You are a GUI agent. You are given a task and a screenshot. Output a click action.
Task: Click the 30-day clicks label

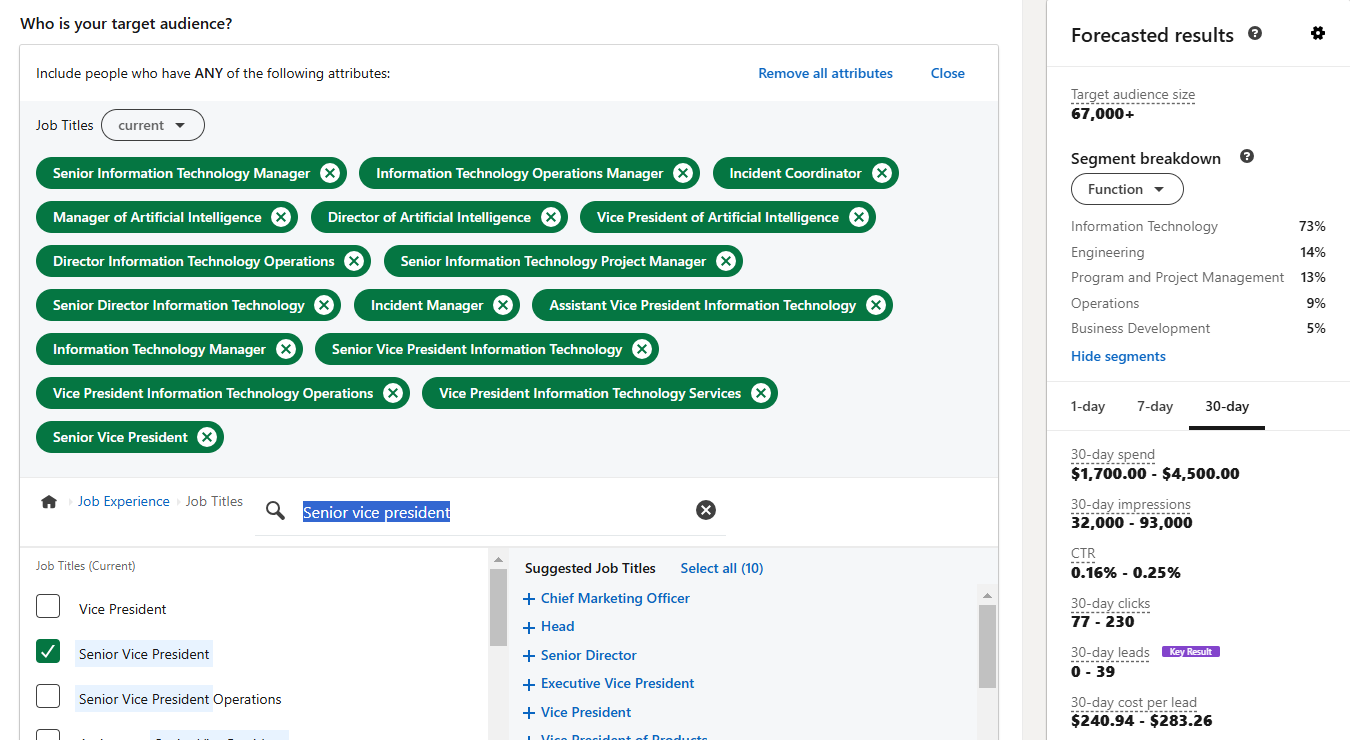click(1110, 604)
